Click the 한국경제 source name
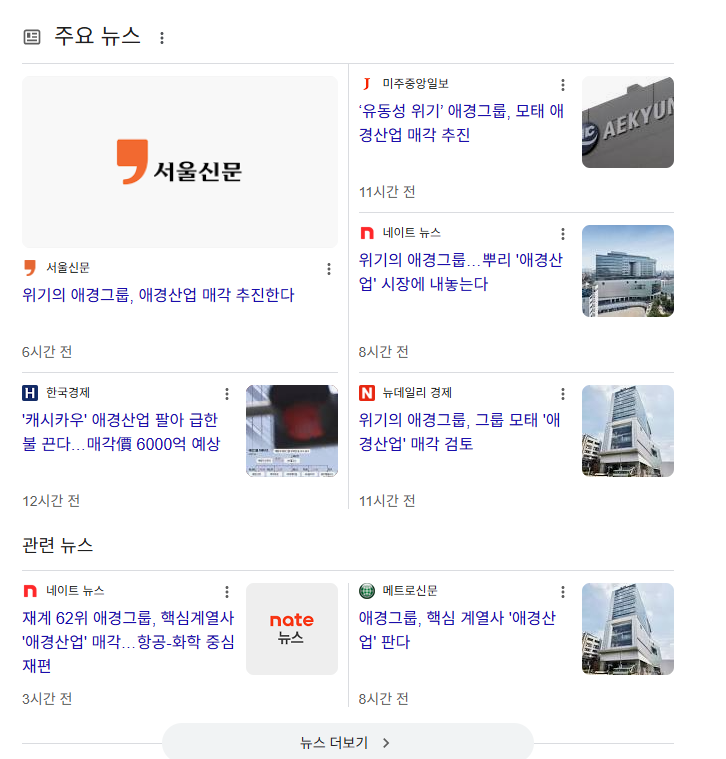The width and height of the screenshot is (726, 759). (x=68, y=393)
